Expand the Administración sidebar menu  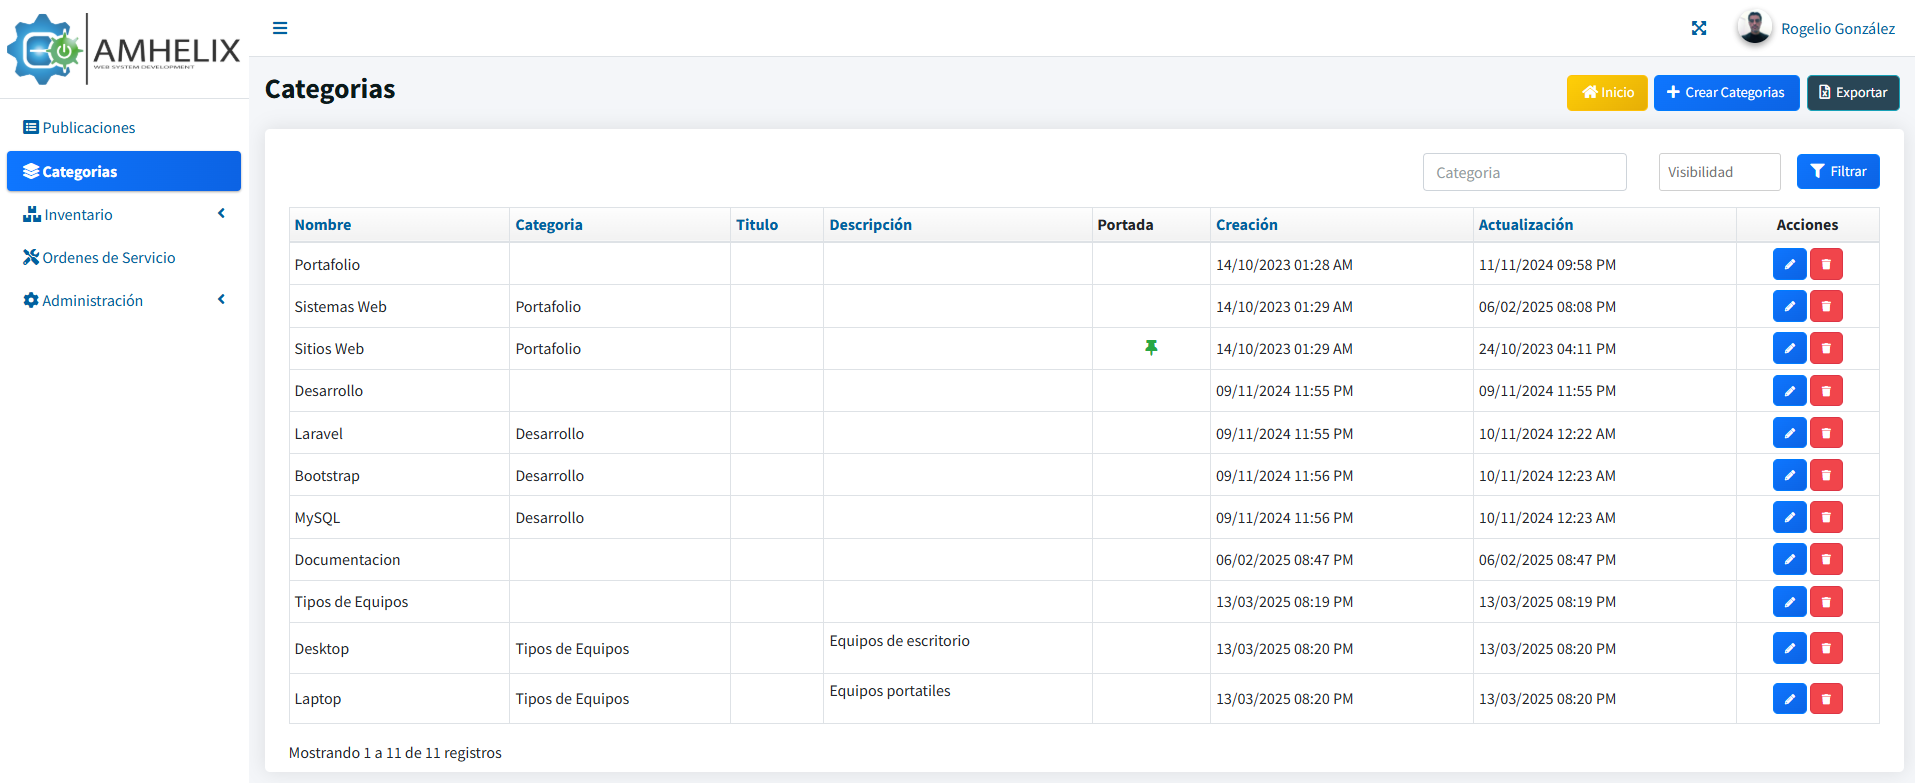[x=123, y=300]
